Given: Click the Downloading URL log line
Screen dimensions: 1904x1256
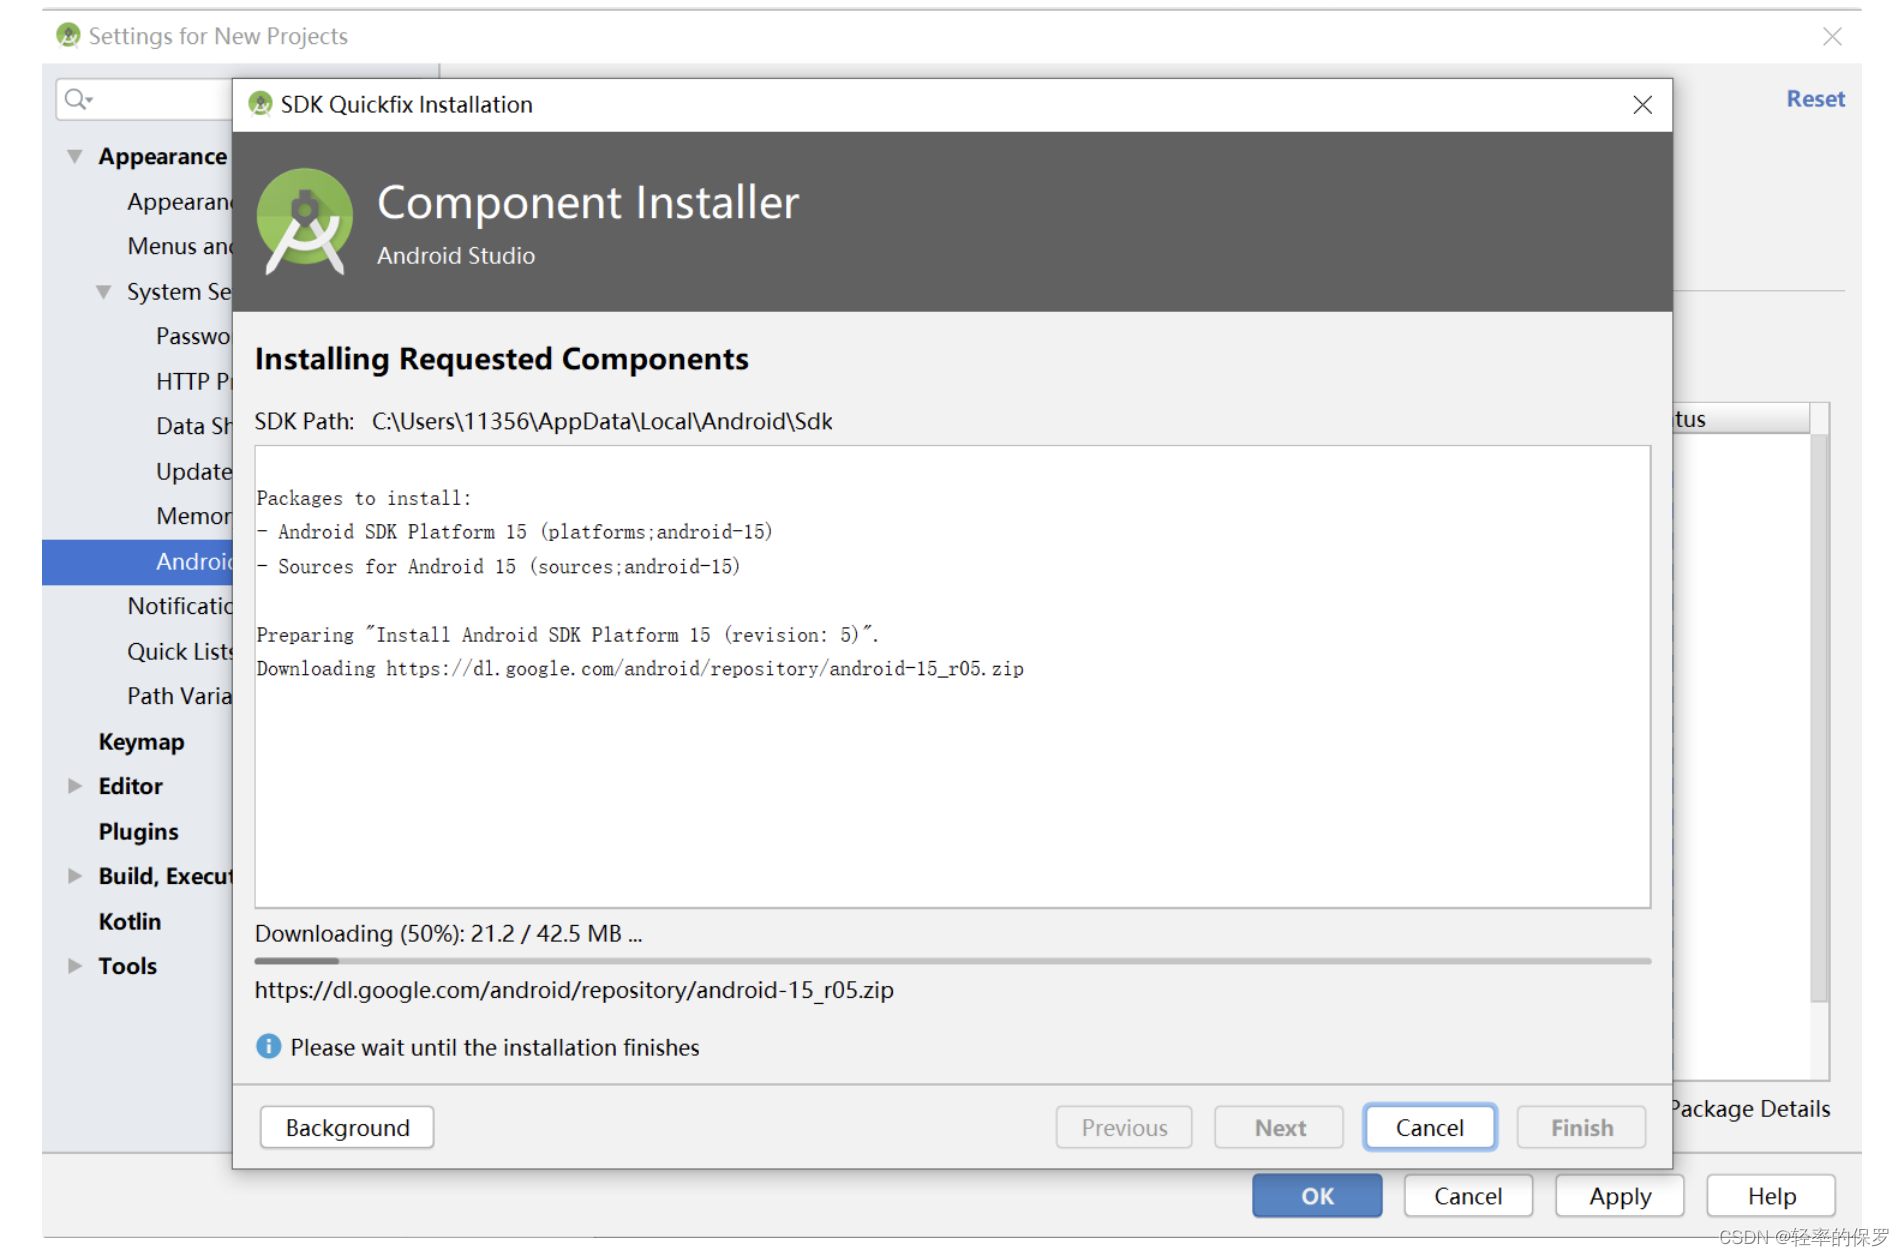Looking at the screenshot, I should pyautogui.click(x=640, y=669).
